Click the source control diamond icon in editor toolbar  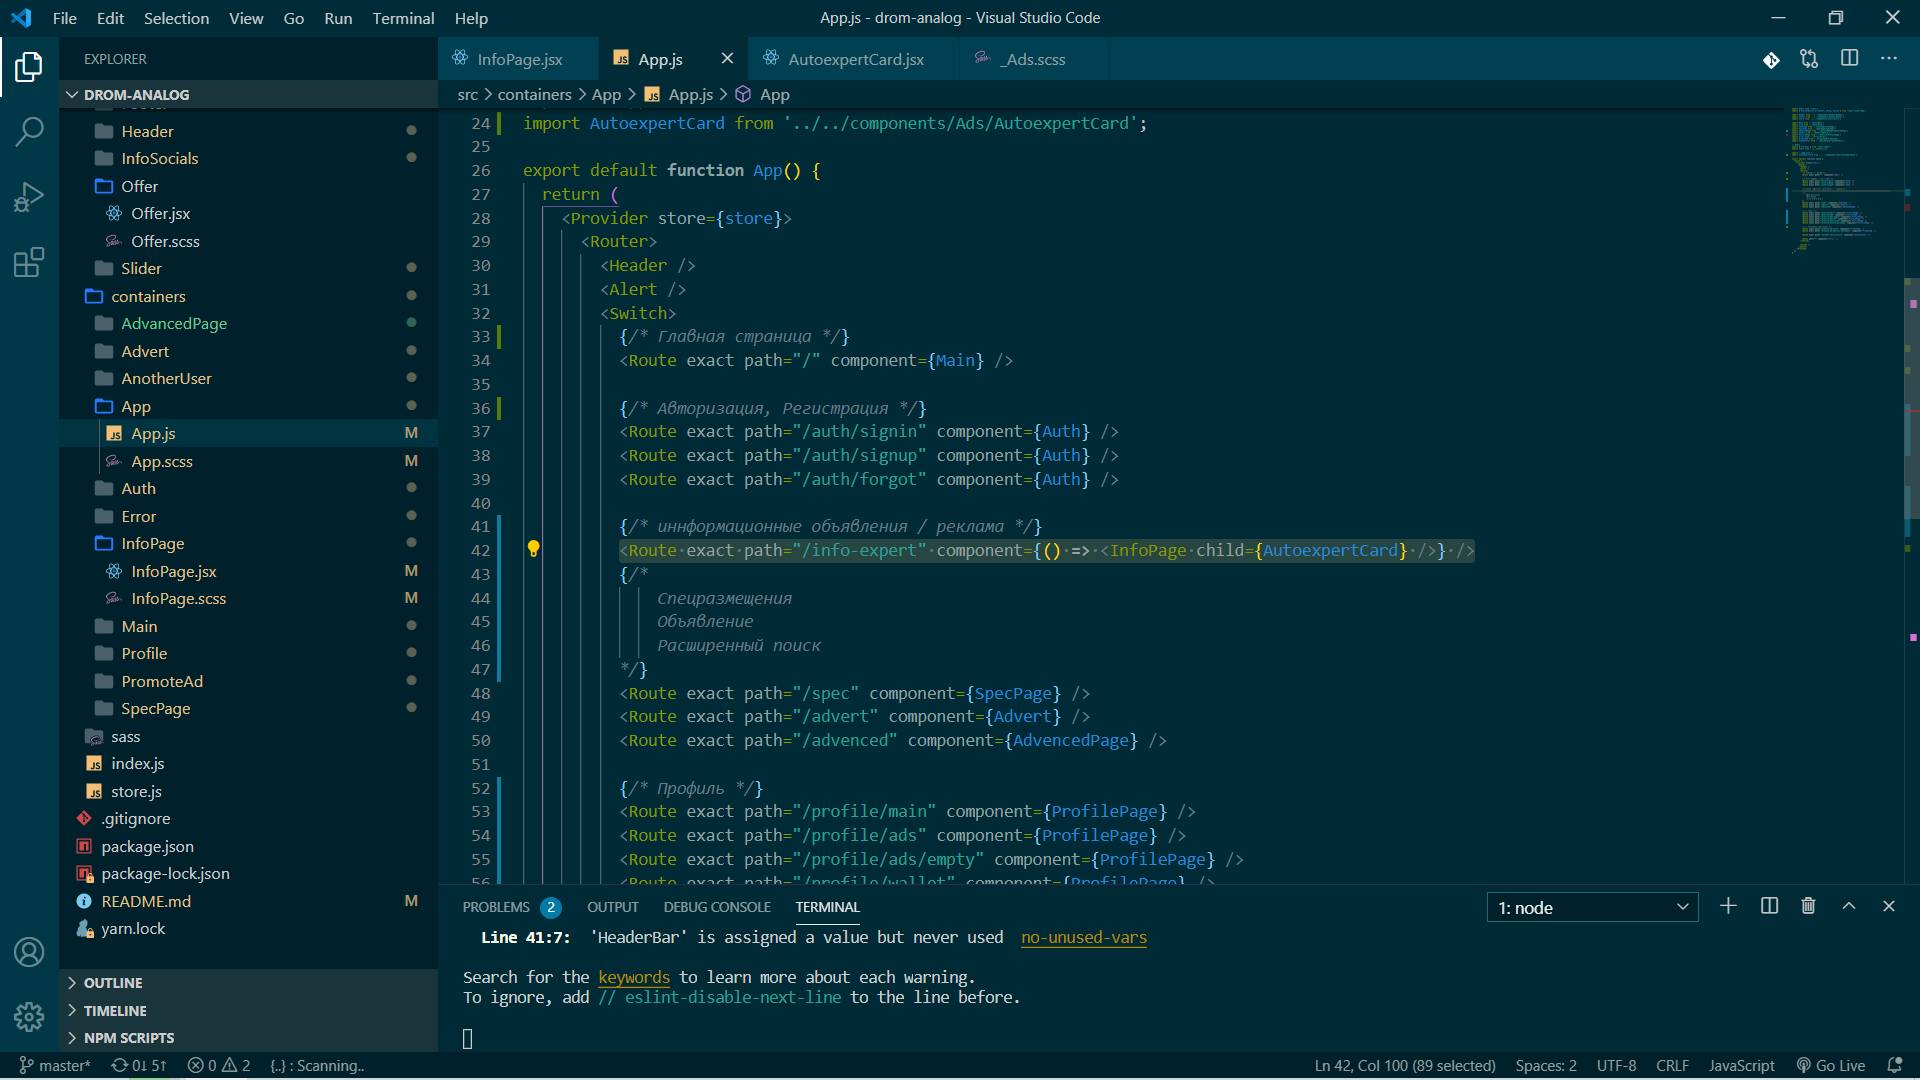tap(1771, 60)
